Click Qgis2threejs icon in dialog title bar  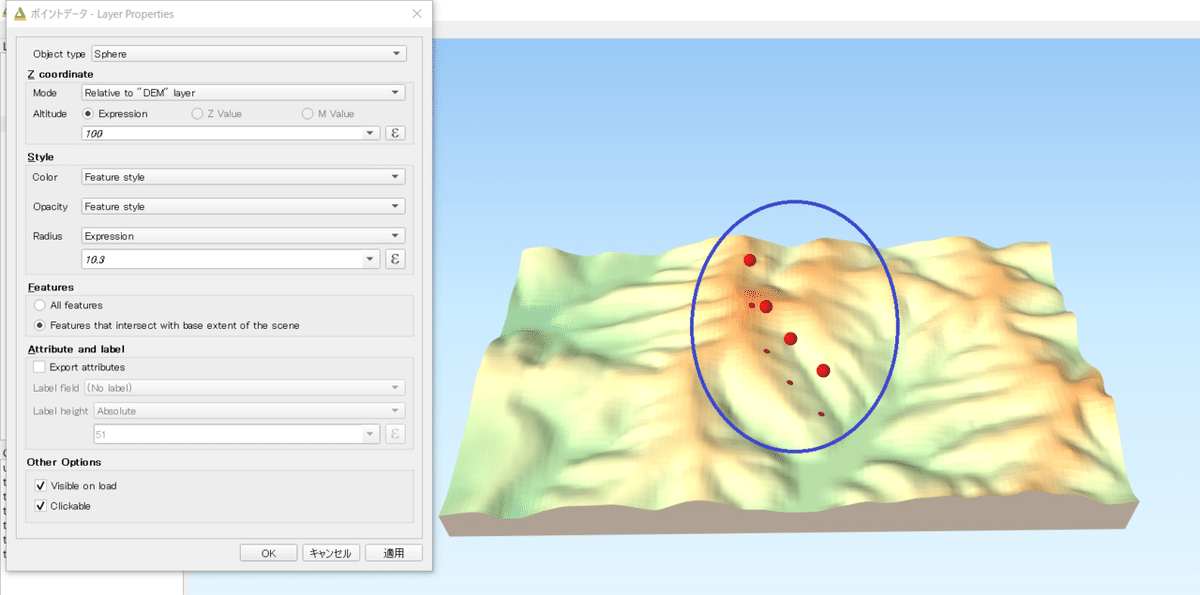coord(20,14)
